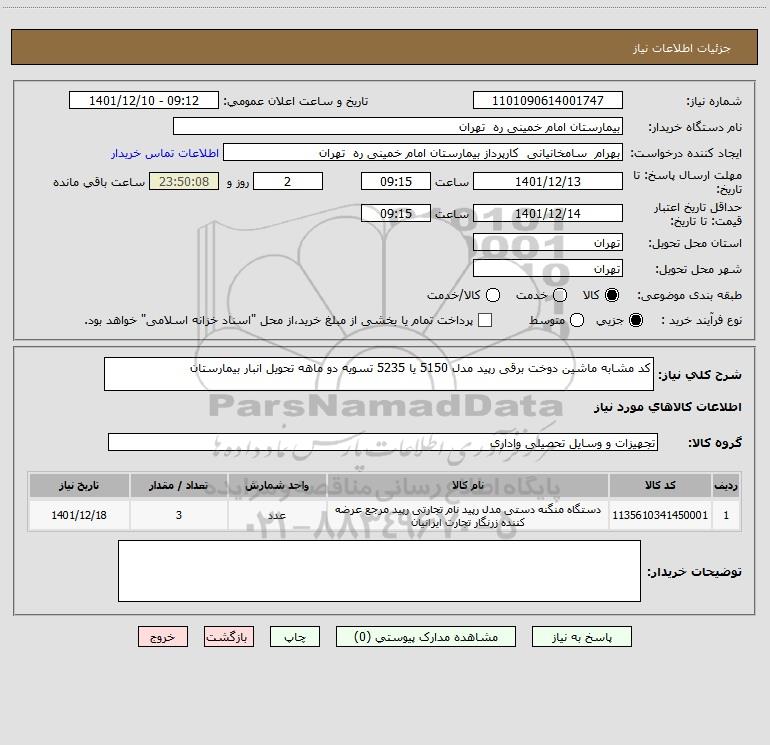The image size is (770, 745).
Task: Click the price validity time 09:15 field
Action: (396, 213)
